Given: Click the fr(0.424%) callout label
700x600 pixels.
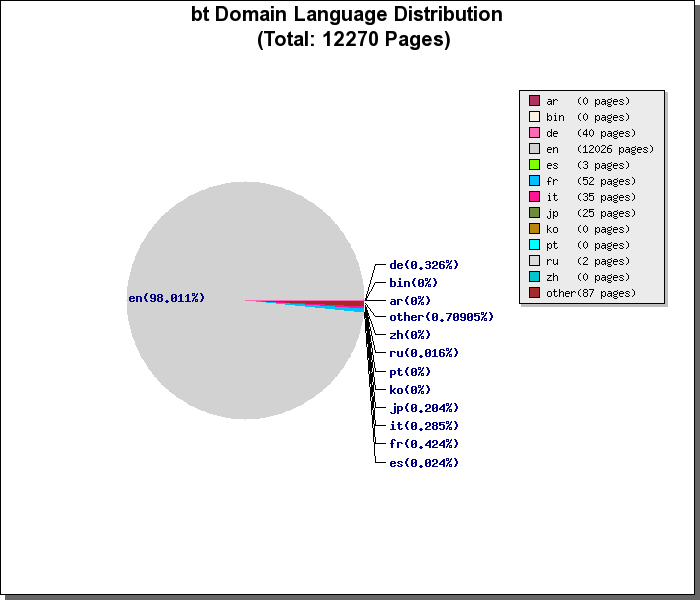Looking at the screenshot, I should coord(424,444).
